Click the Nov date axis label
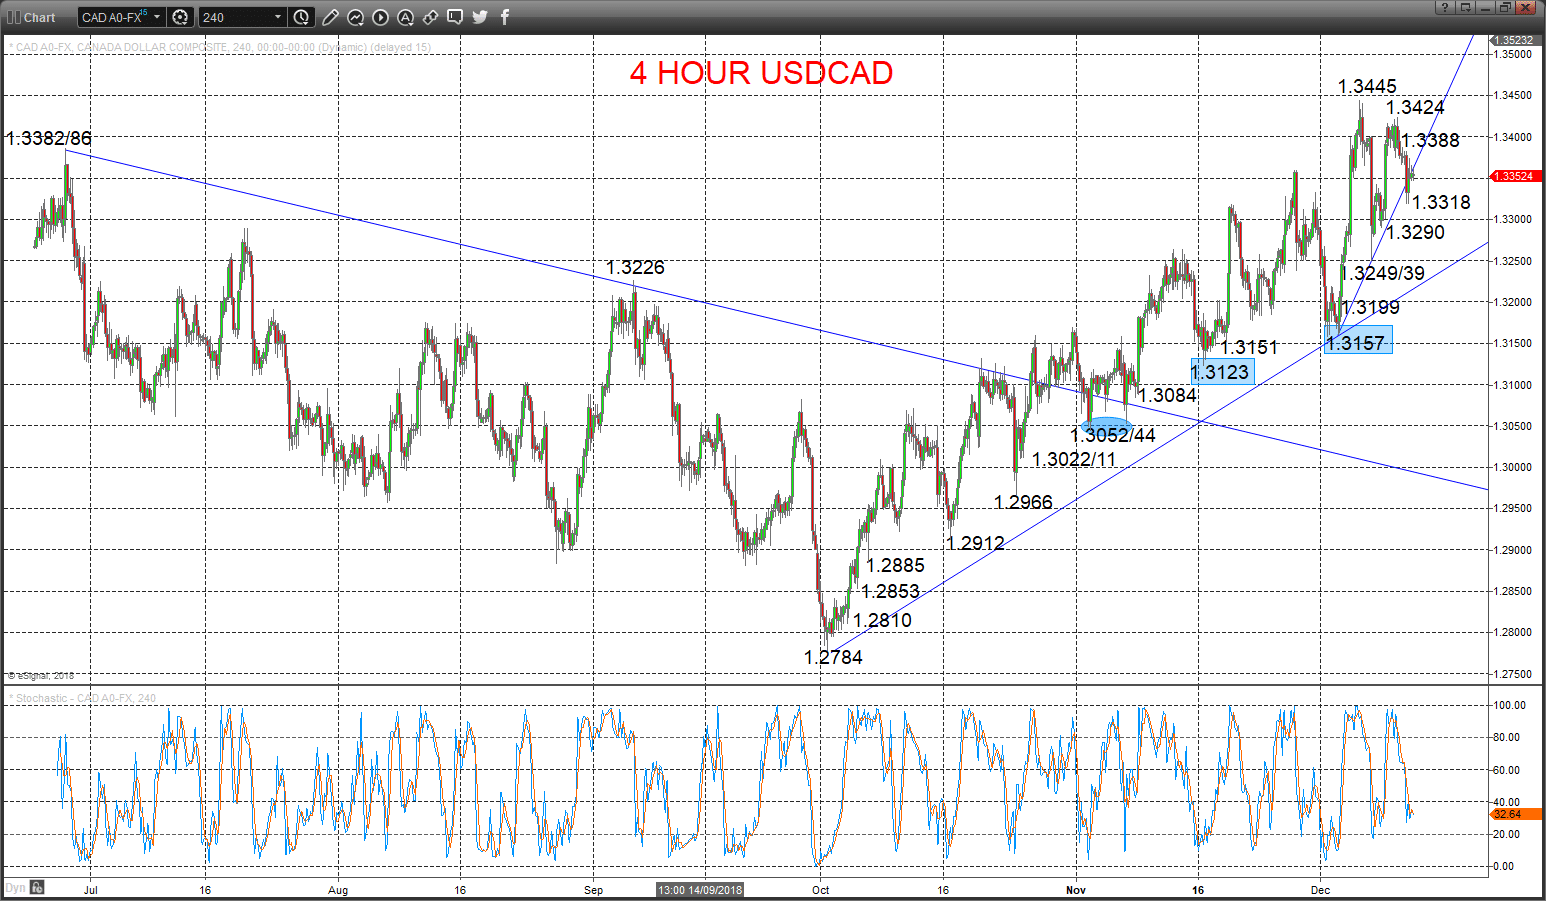This screenshot has width=1546, height=901. pyautogui.click(x=1076, y=889)
